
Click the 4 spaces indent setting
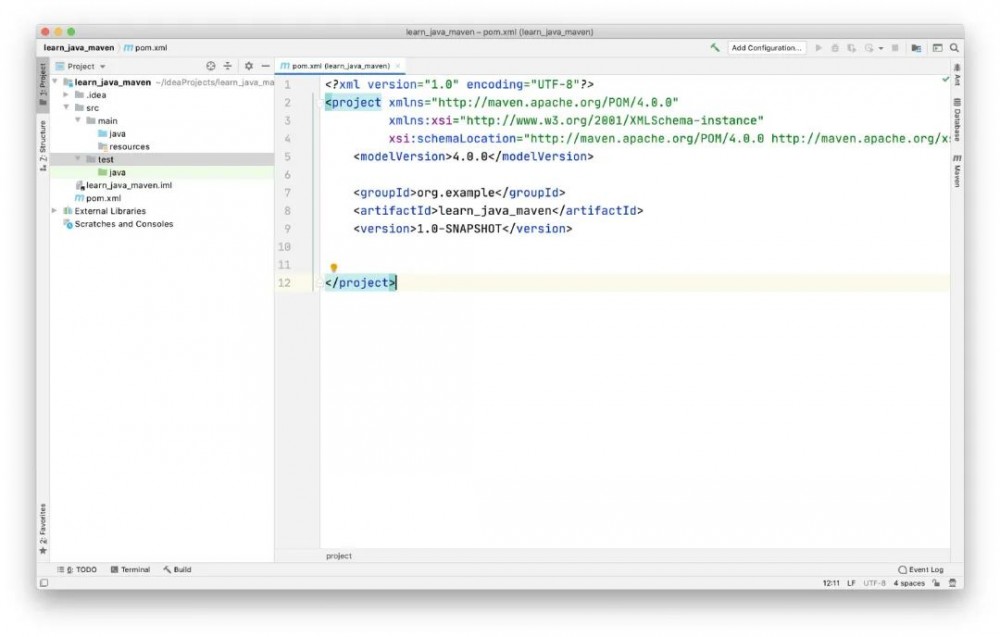tap(909, 583)
